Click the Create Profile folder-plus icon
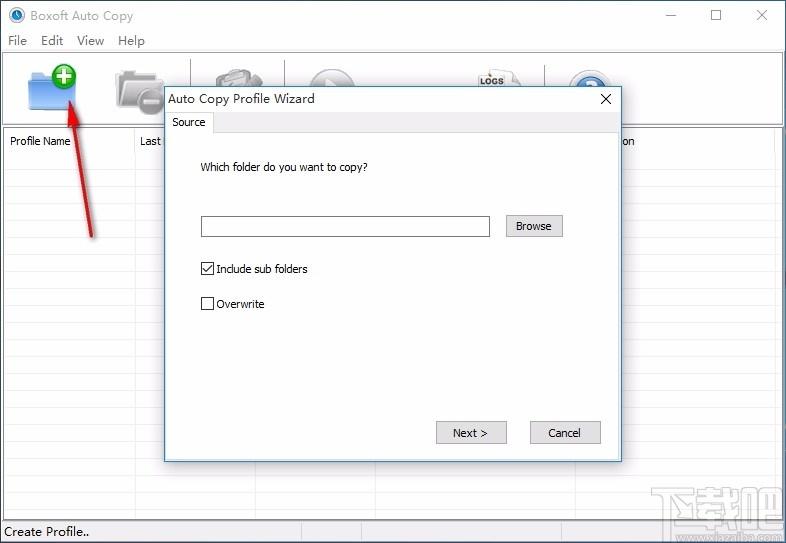The width and height of the screenshot is (786, 543). 52,87
